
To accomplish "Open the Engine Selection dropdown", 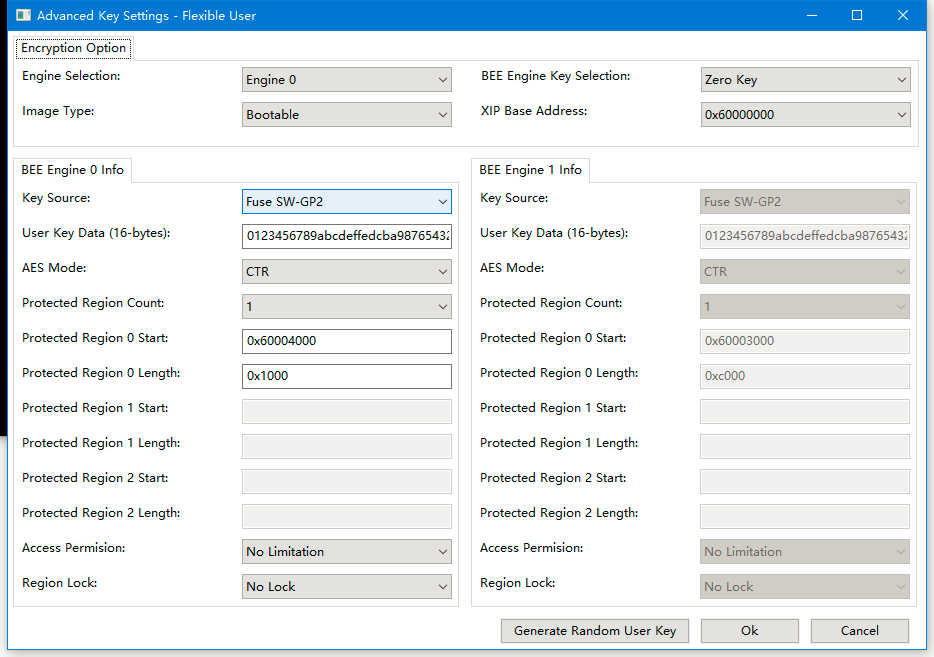I will tap(346, 79).
